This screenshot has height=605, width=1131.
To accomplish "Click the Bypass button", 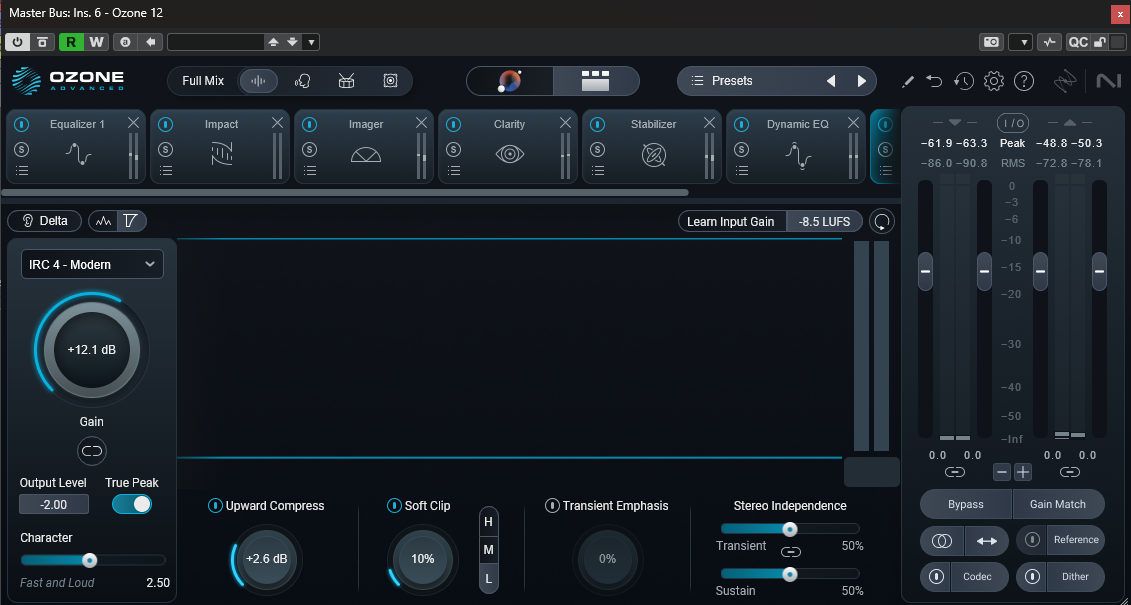I will click(x=966, y=504).
